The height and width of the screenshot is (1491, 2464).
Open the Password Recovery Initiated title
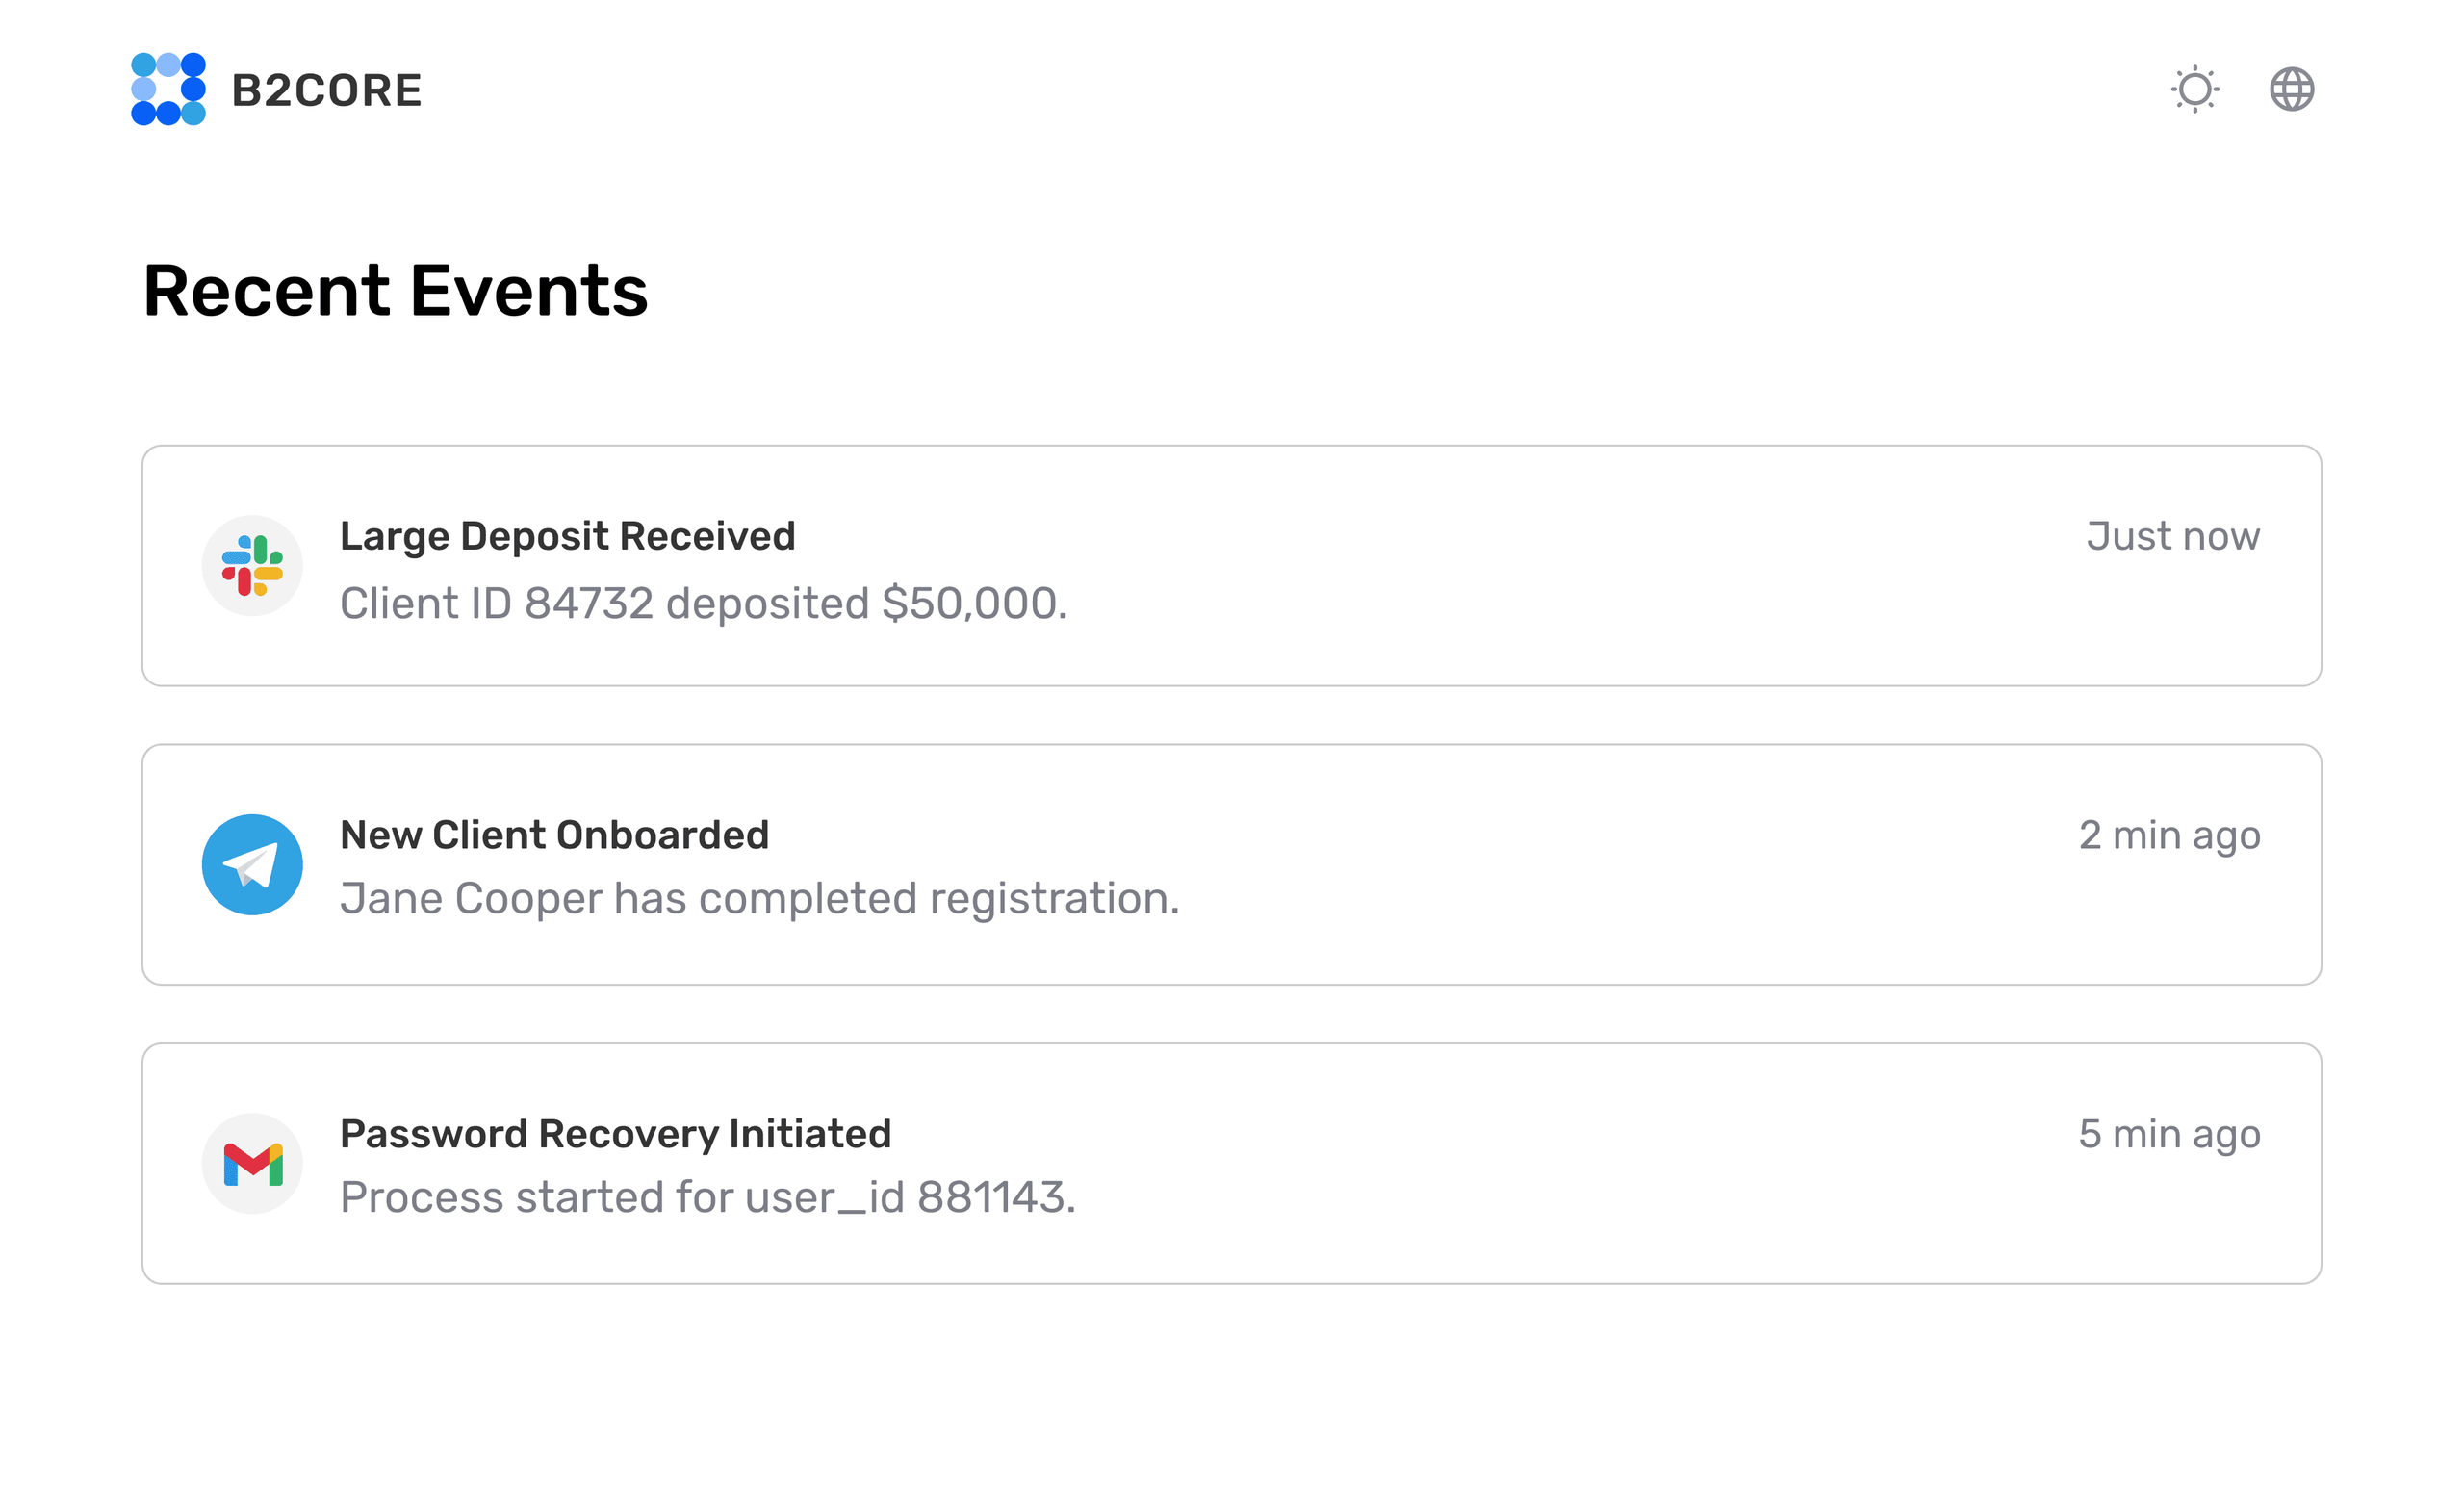[615, 1134]
